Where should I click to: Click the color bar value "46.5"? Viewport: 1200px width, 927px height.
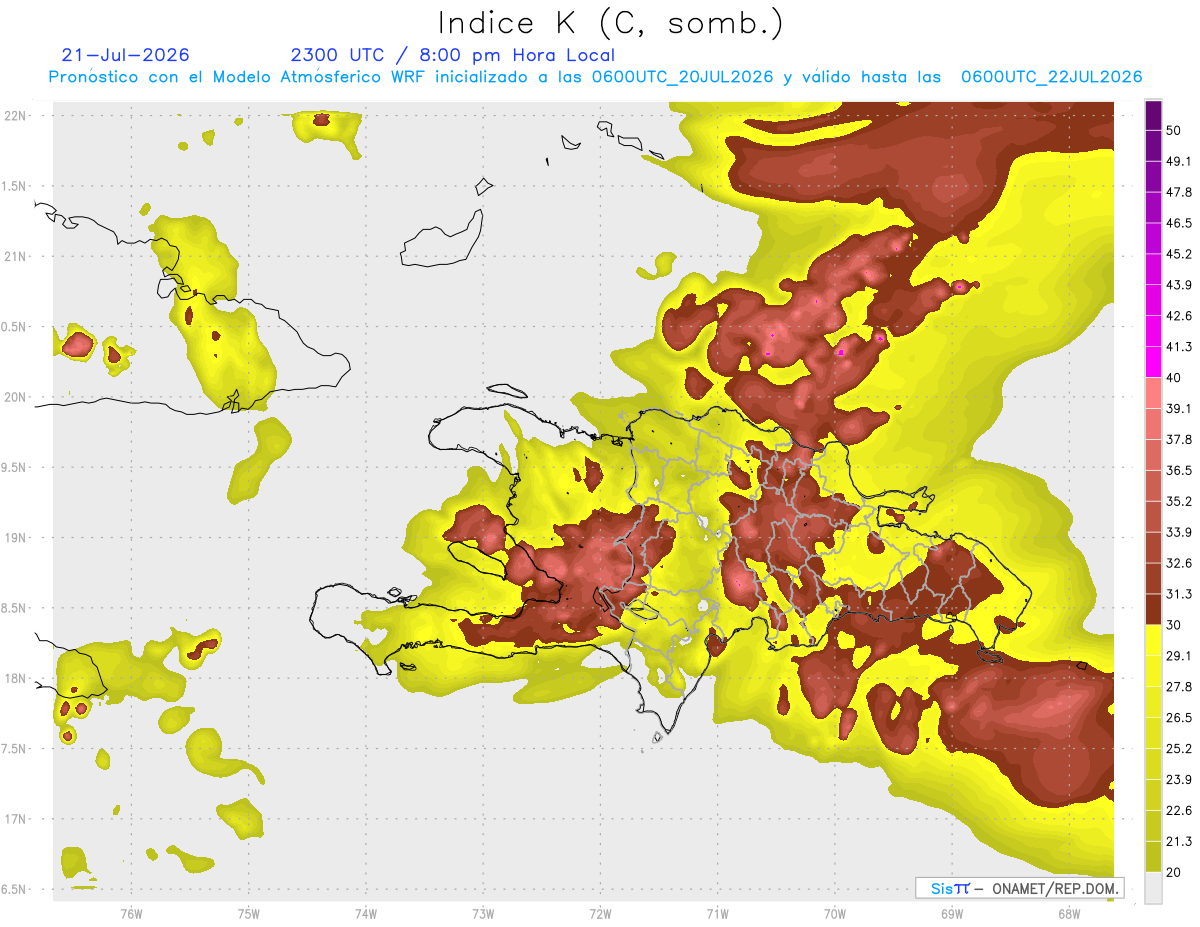(1178, 223)
